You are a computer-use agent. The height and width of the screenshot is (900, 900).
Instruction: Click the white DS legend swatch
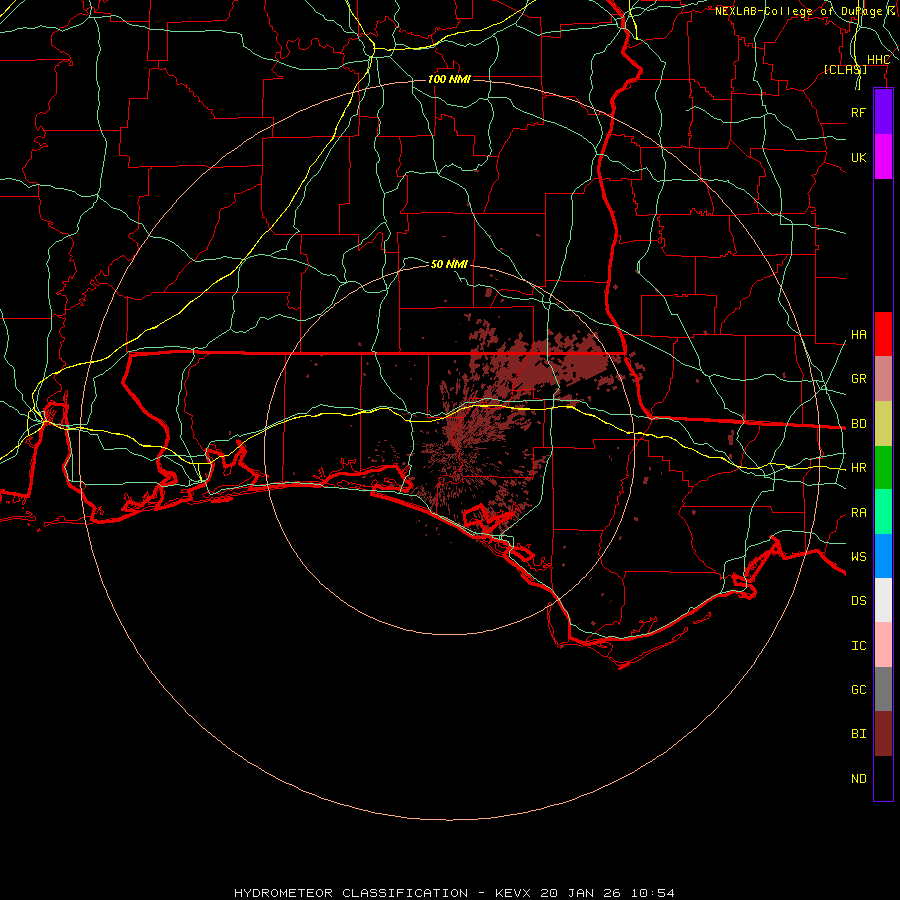click(x=883, y=600)
